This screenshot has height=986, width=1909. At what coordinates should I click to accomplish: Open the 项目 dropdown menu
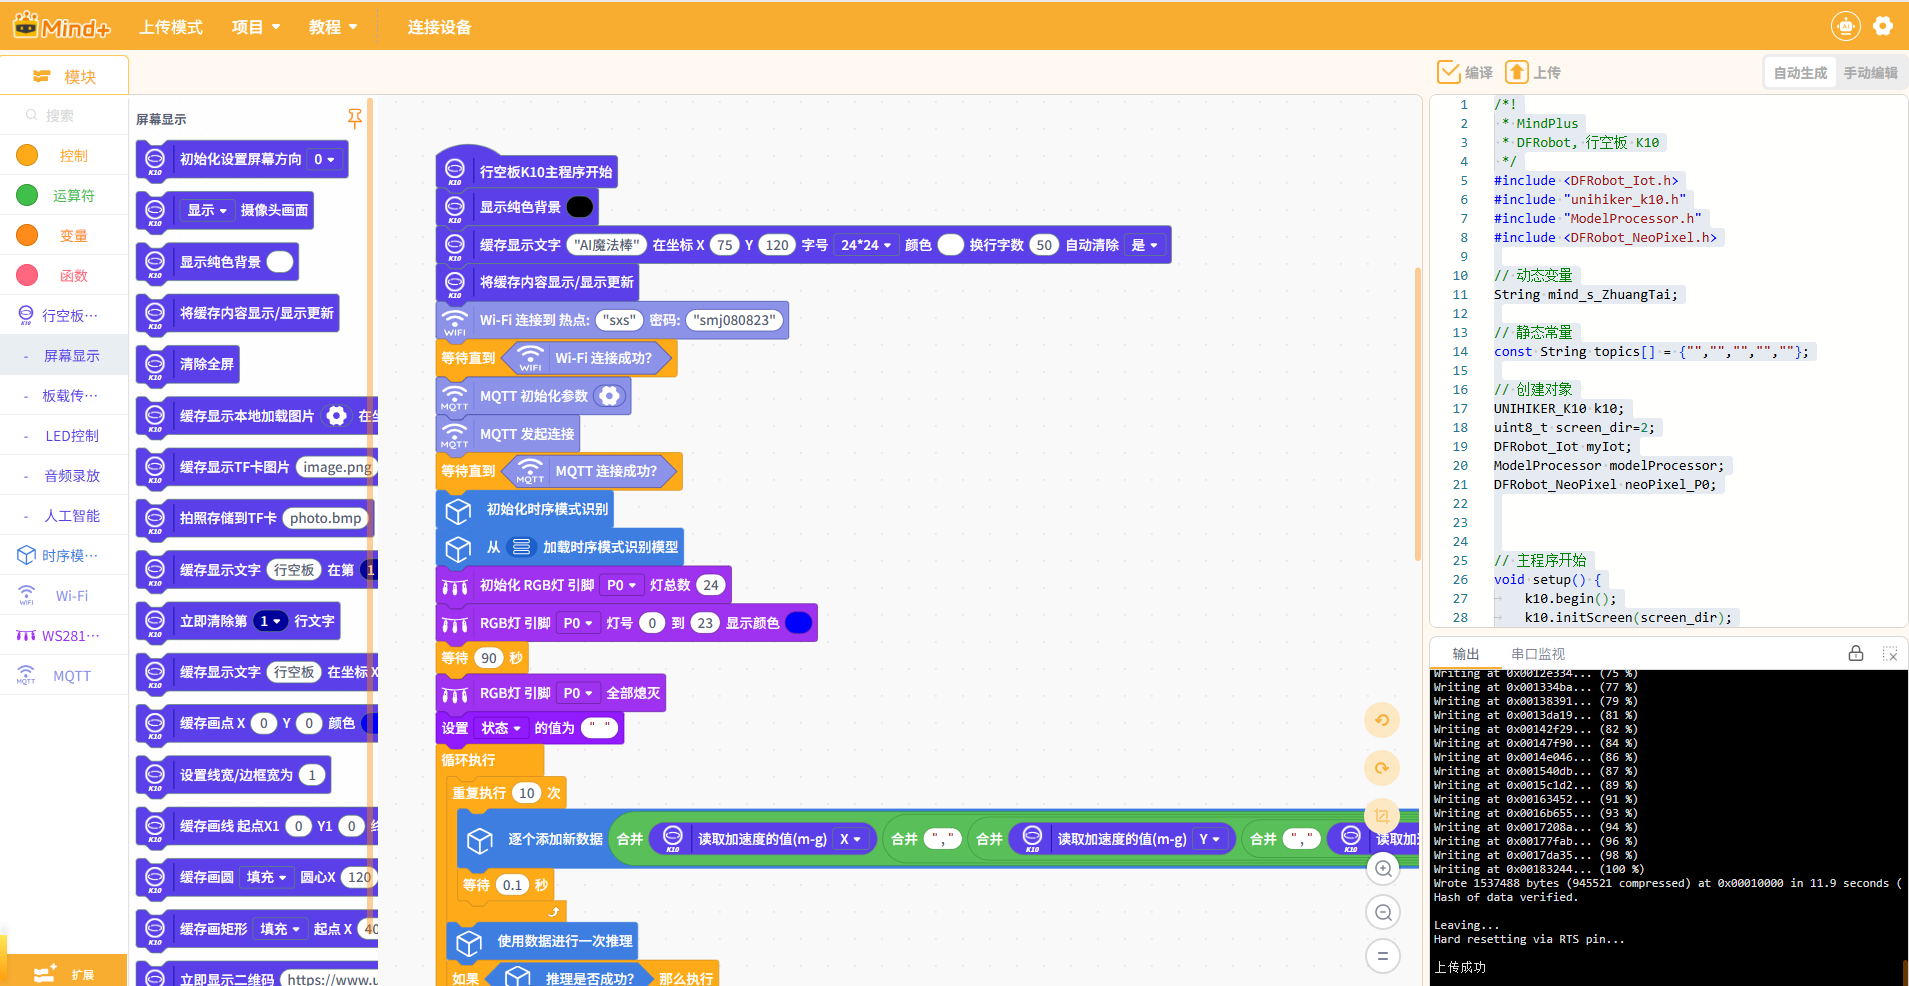(x=256, y=27)
